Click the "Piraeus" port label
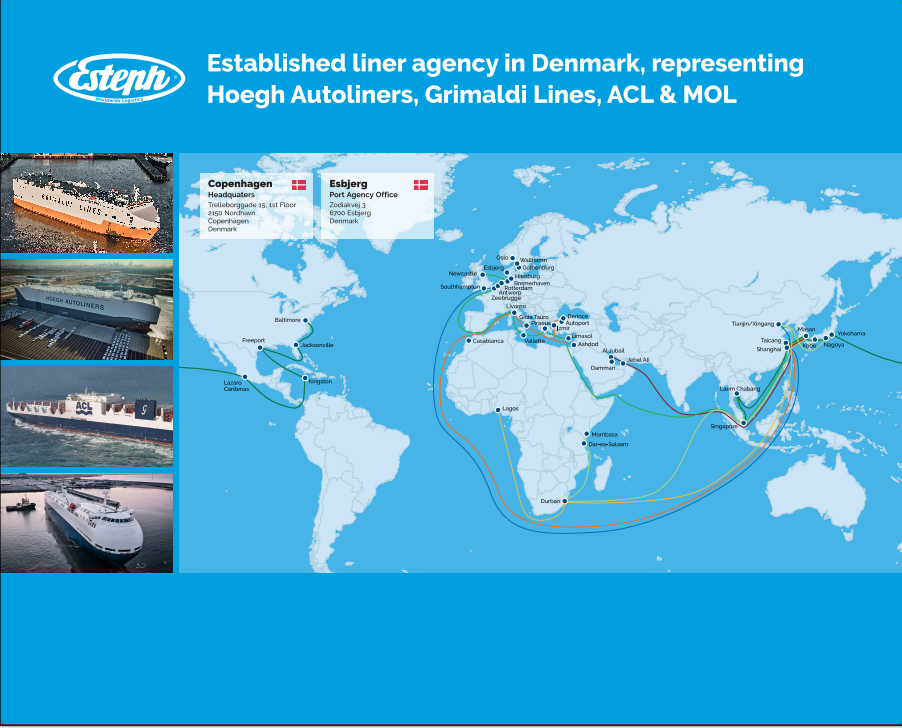 click(541, 324)
